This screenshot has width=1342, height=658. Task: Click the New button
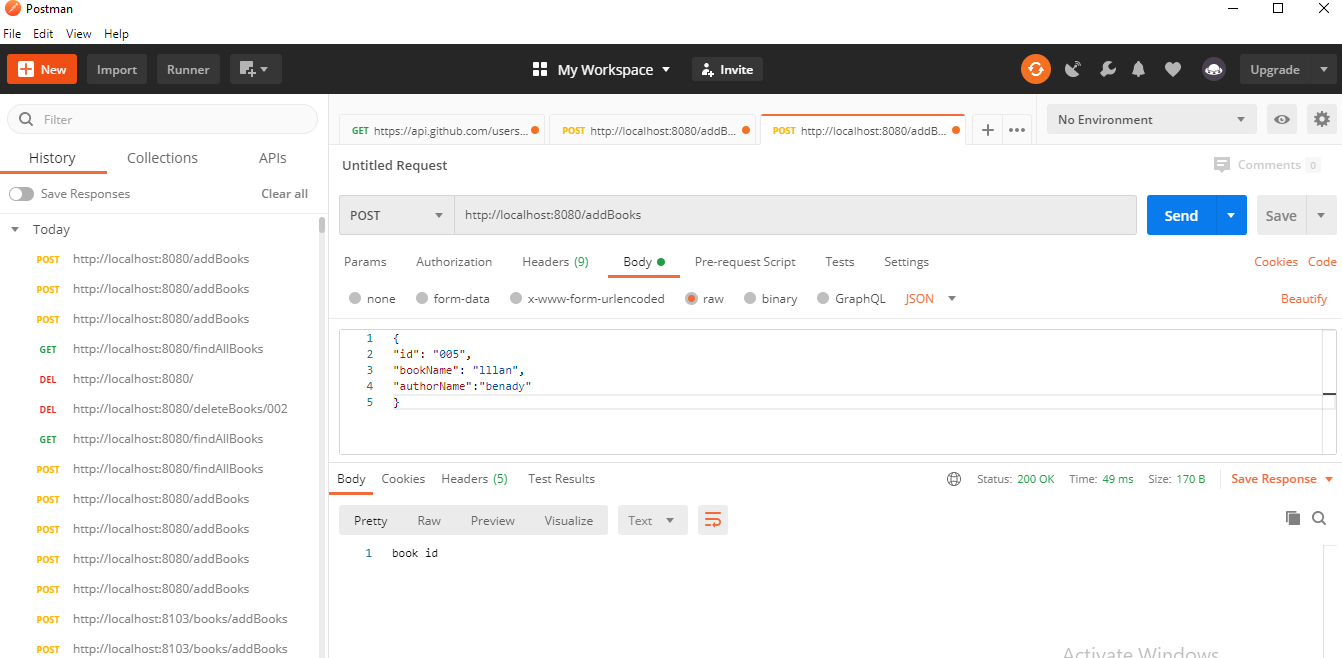(41, 69)
